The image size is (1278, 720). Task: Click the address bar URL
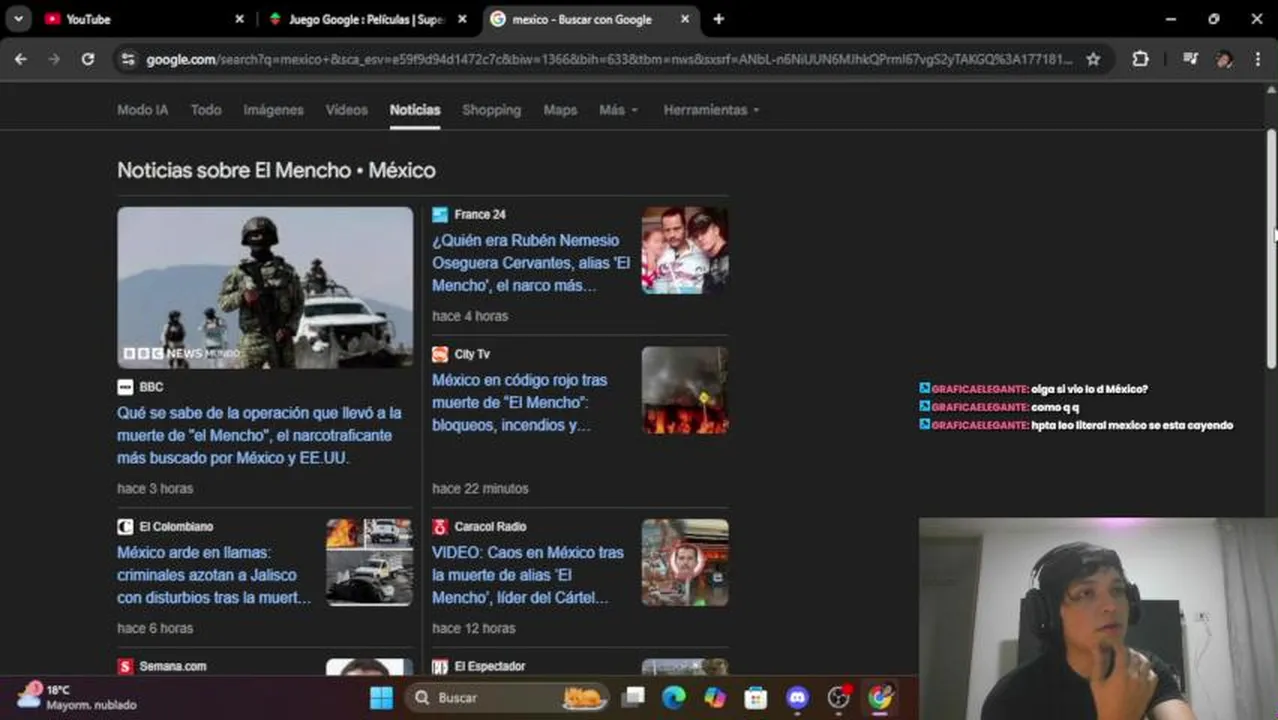pos(609,59)
